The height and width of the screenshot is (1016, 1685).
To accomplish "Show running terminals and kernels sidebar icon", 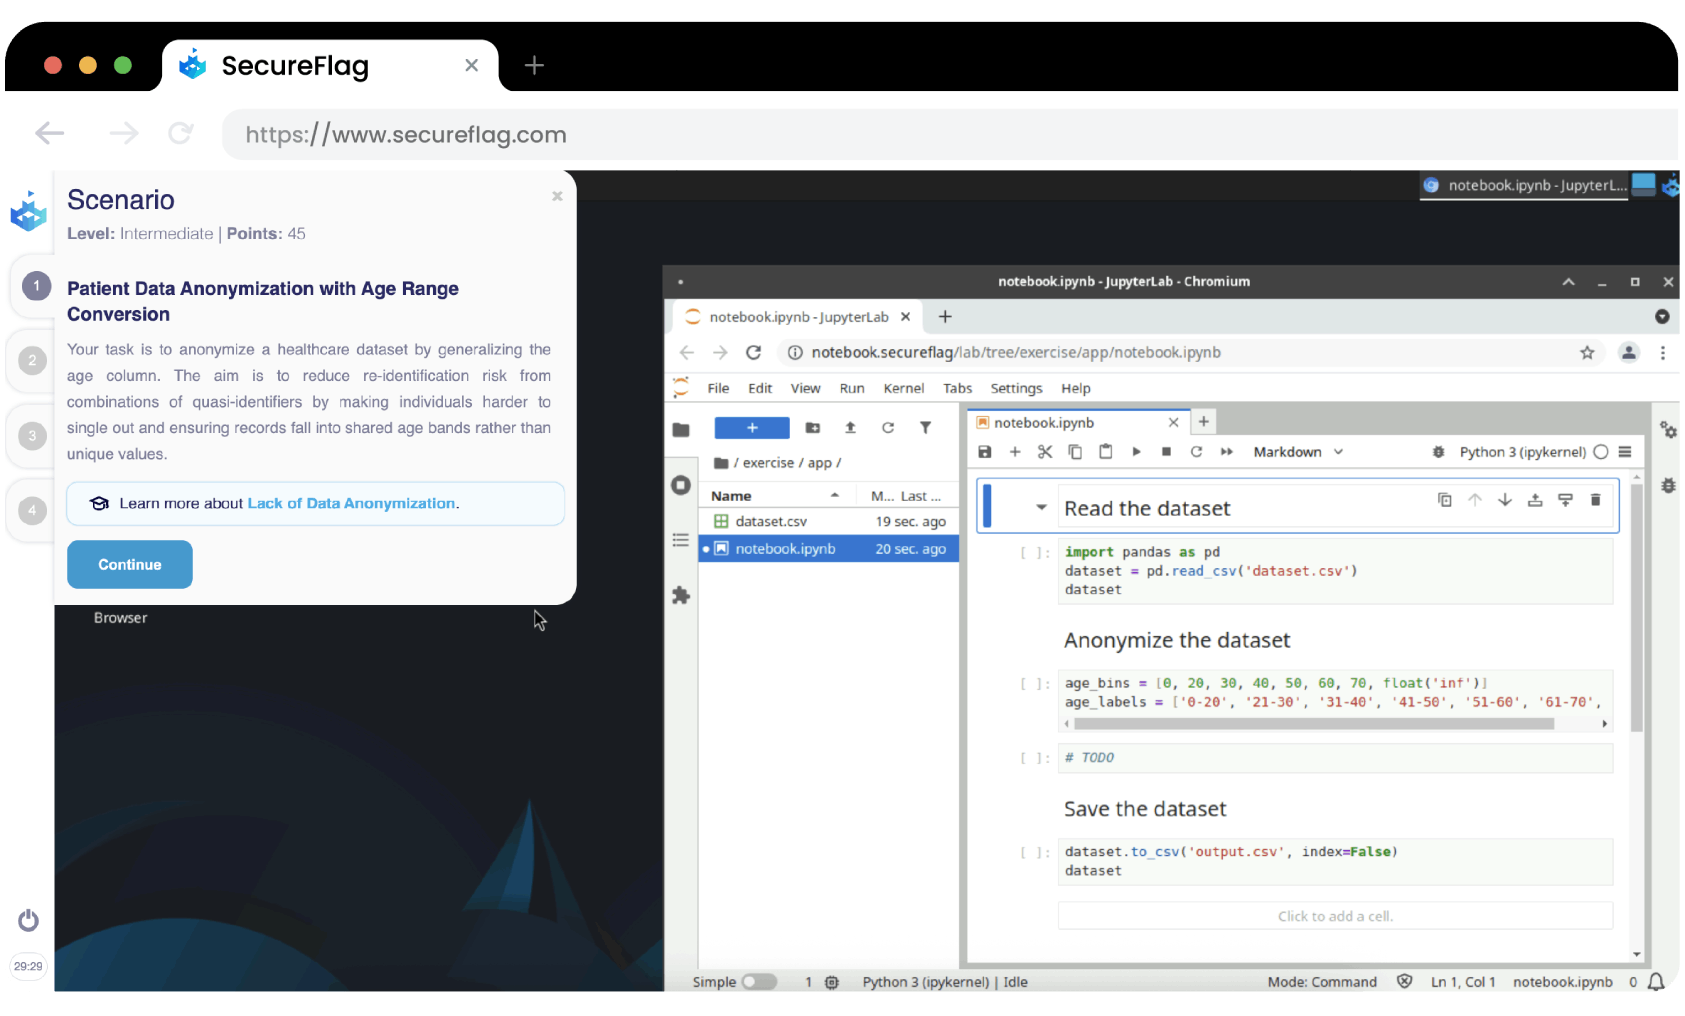I will tap(681, 485).
